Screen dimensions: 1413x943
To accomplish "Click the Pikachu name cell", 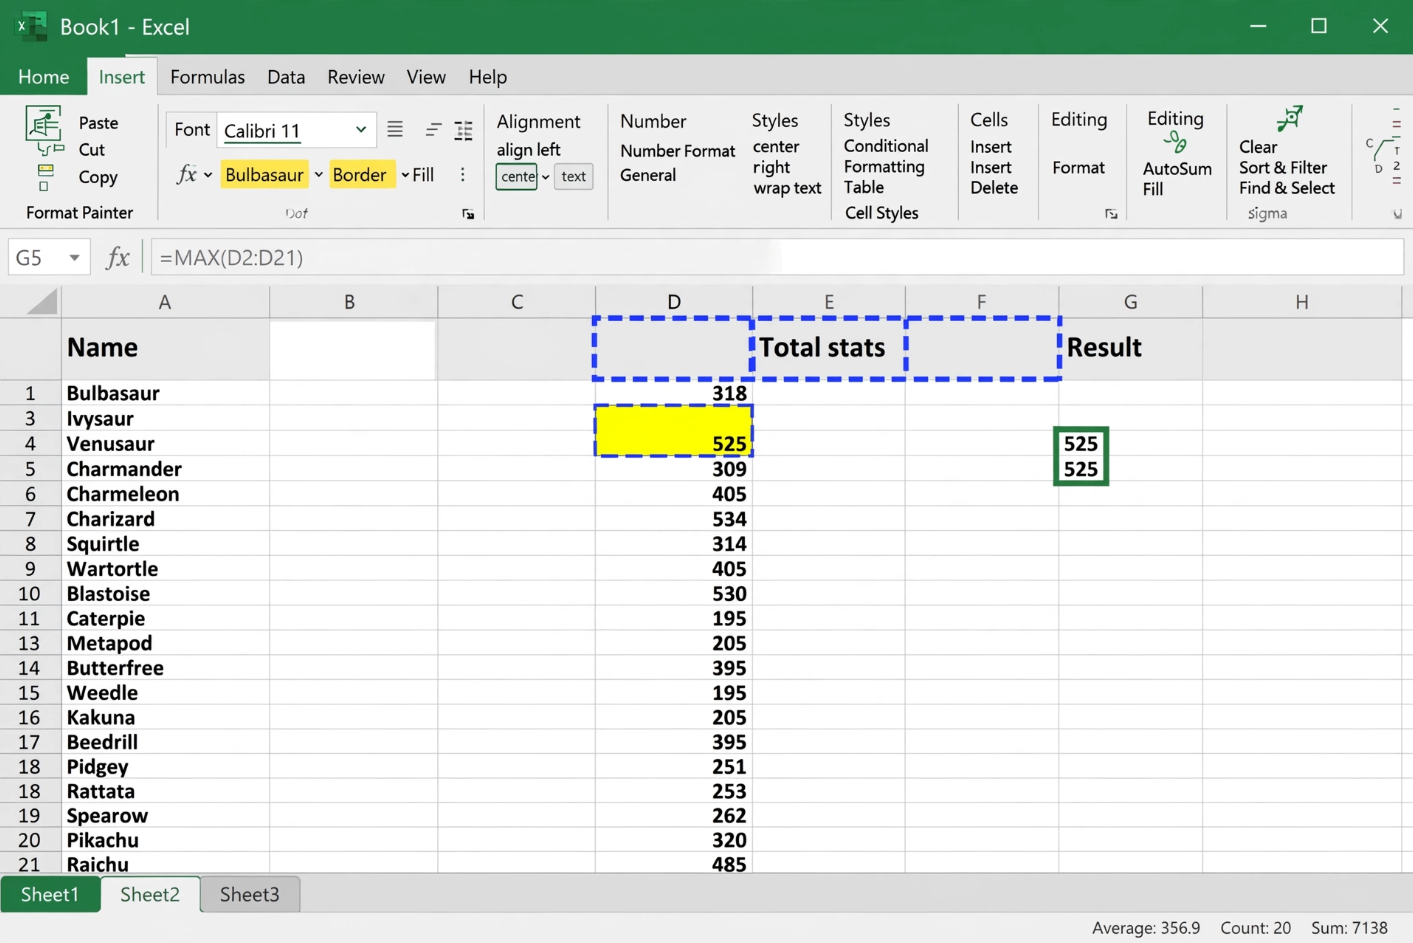I will tap(165, 840).
